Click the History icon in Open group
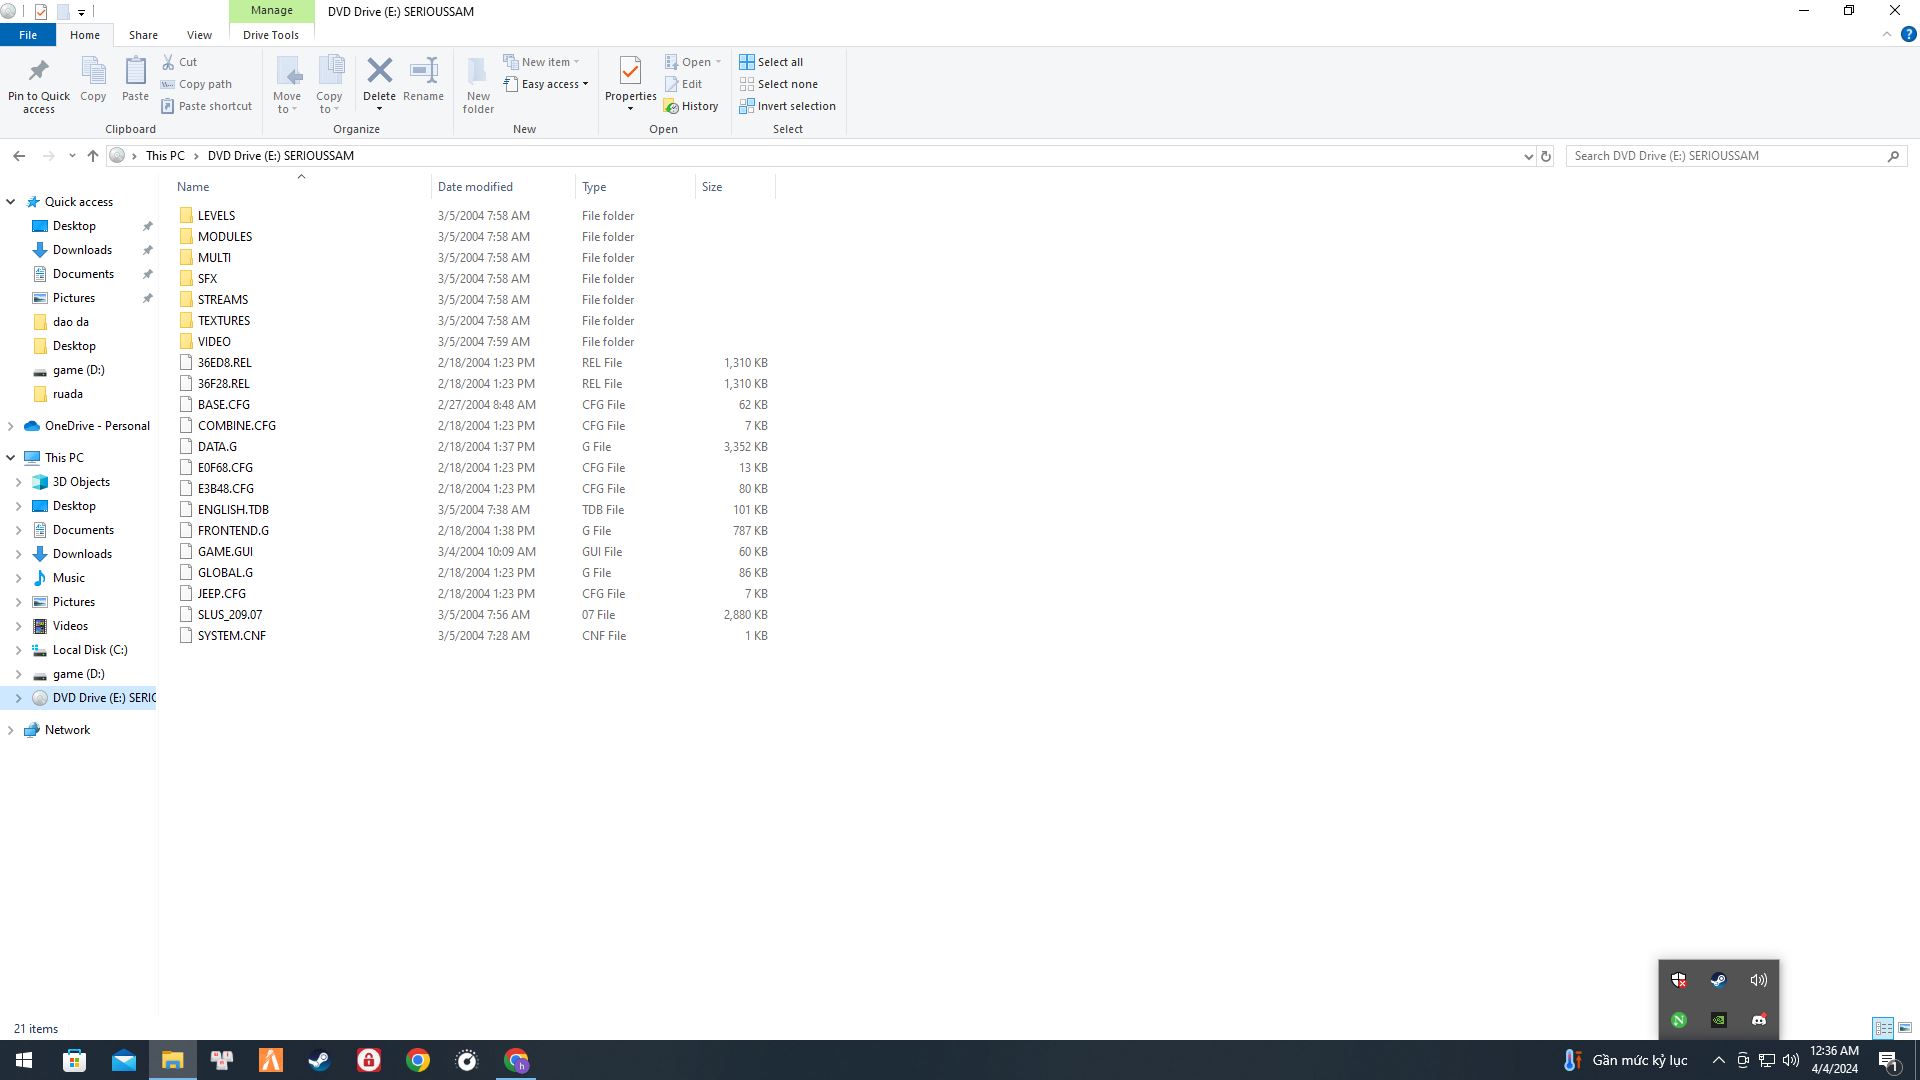The width and height of the screenshot is (1920, 1080). [671, 106]
